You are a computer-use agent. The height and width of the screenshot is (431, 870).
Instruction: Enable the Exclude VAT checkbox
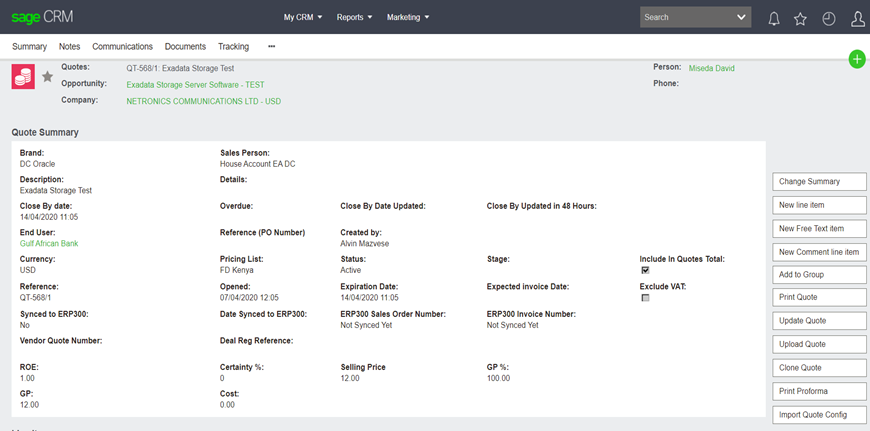coord(645,298)
